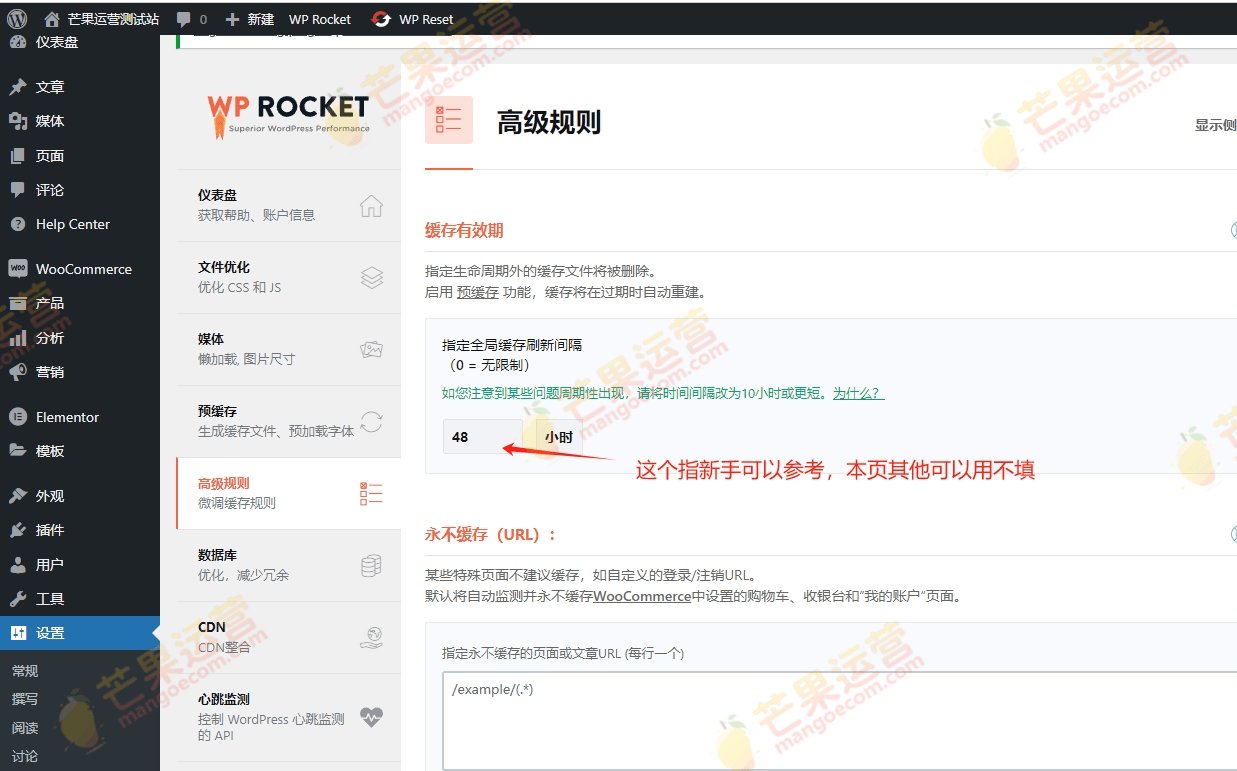The height and width of the screenshot is (771, 1237).
Task: Click the layers icon for 文件优化
Action: pos(371,278)
